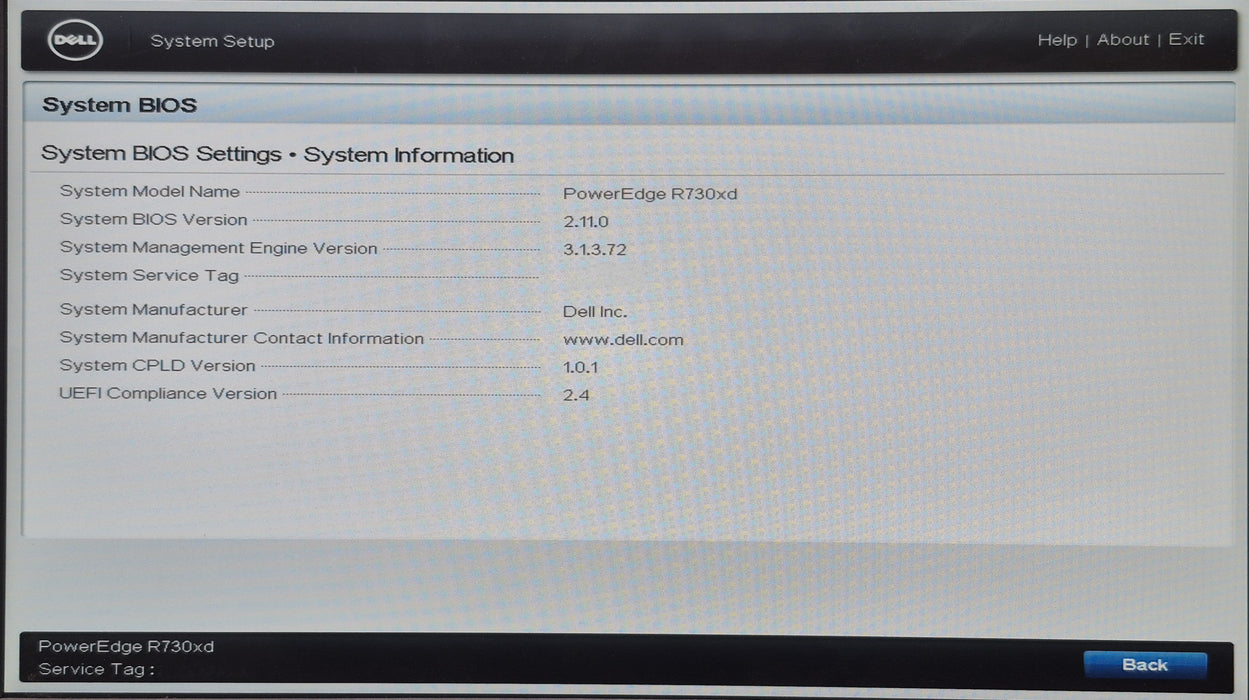Select the PowerEdge R730xd model value
The height and width of the screenshot is (700, 1249).
(650, 194)
